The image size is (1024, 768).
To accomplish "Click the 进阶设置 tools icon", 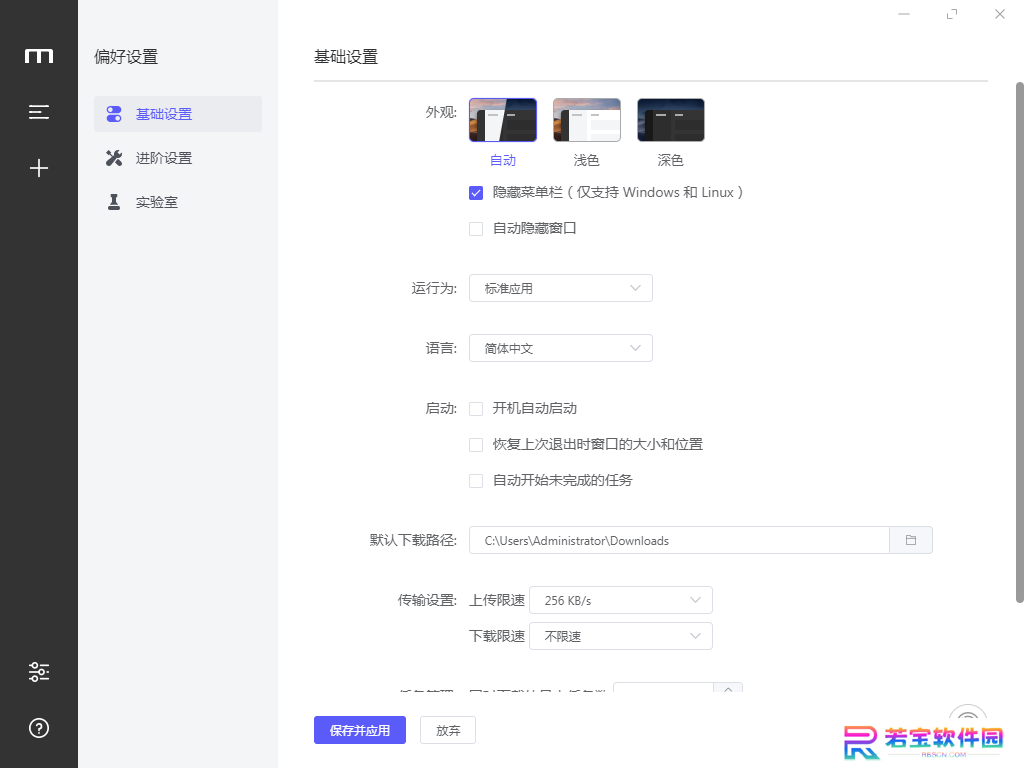I will pyautogui.click(x=114, y=158).
